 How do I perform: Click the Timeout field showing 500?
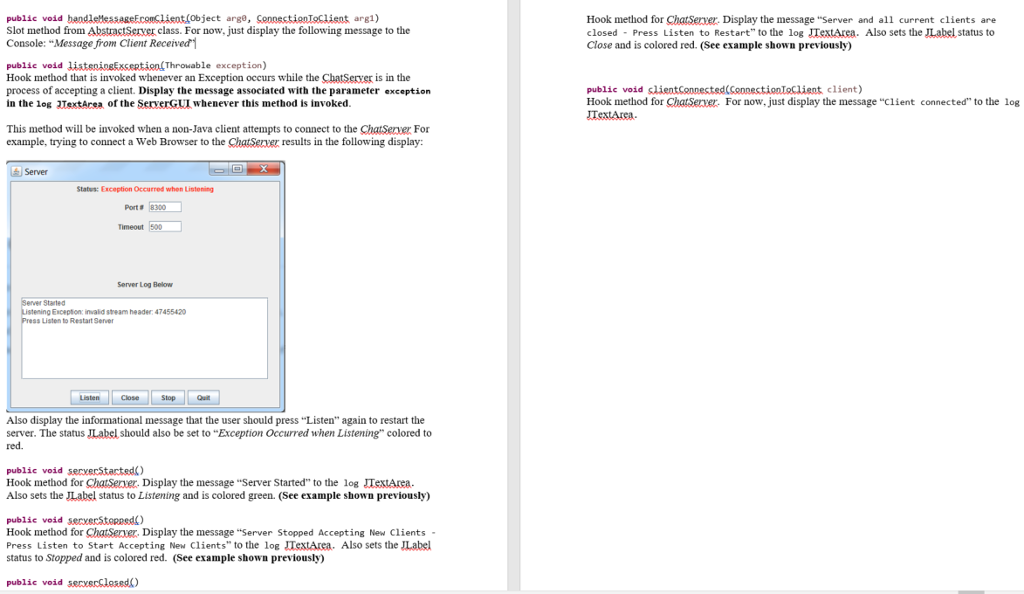[163, 227]
